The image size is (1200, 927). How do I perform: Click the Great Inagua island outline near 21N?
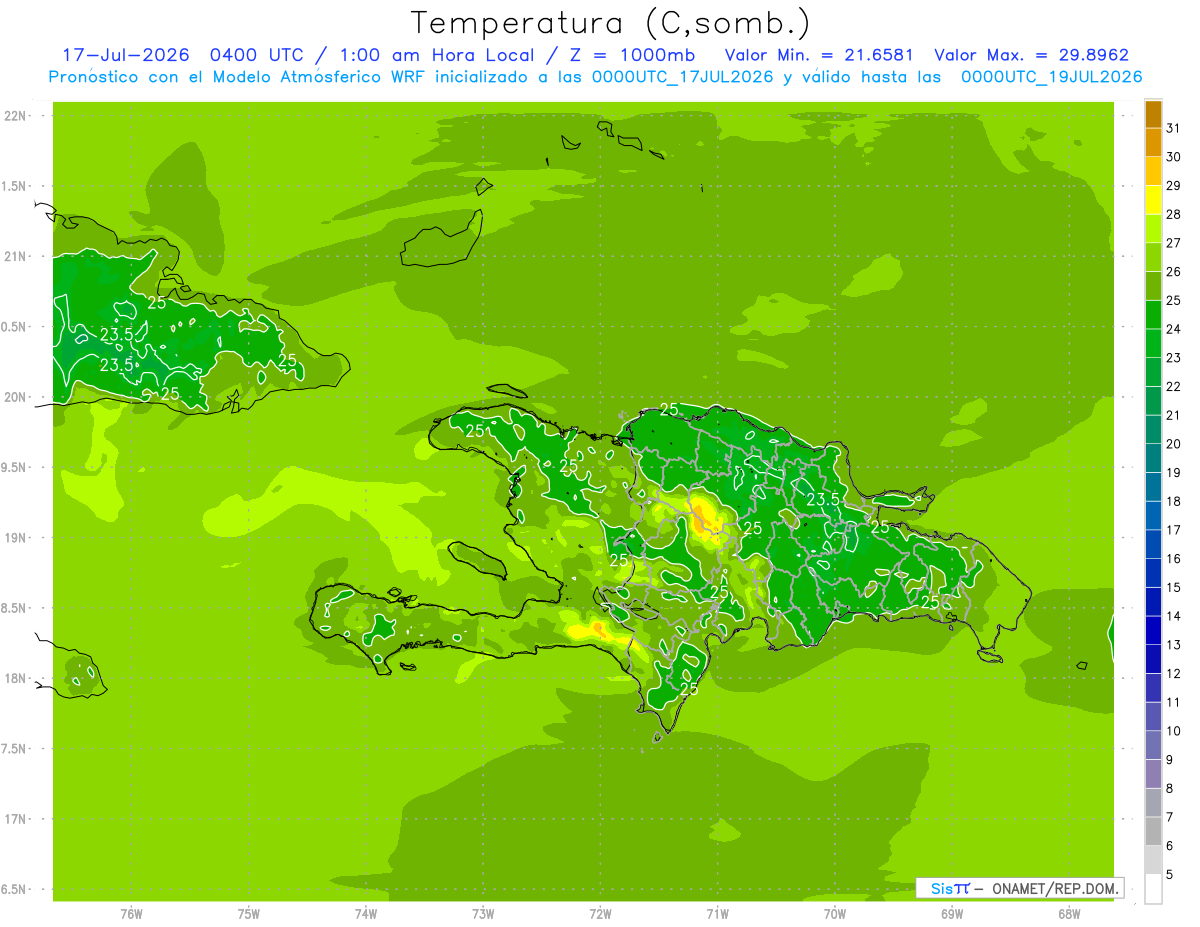pyautogui.click(x=442, y=240)
